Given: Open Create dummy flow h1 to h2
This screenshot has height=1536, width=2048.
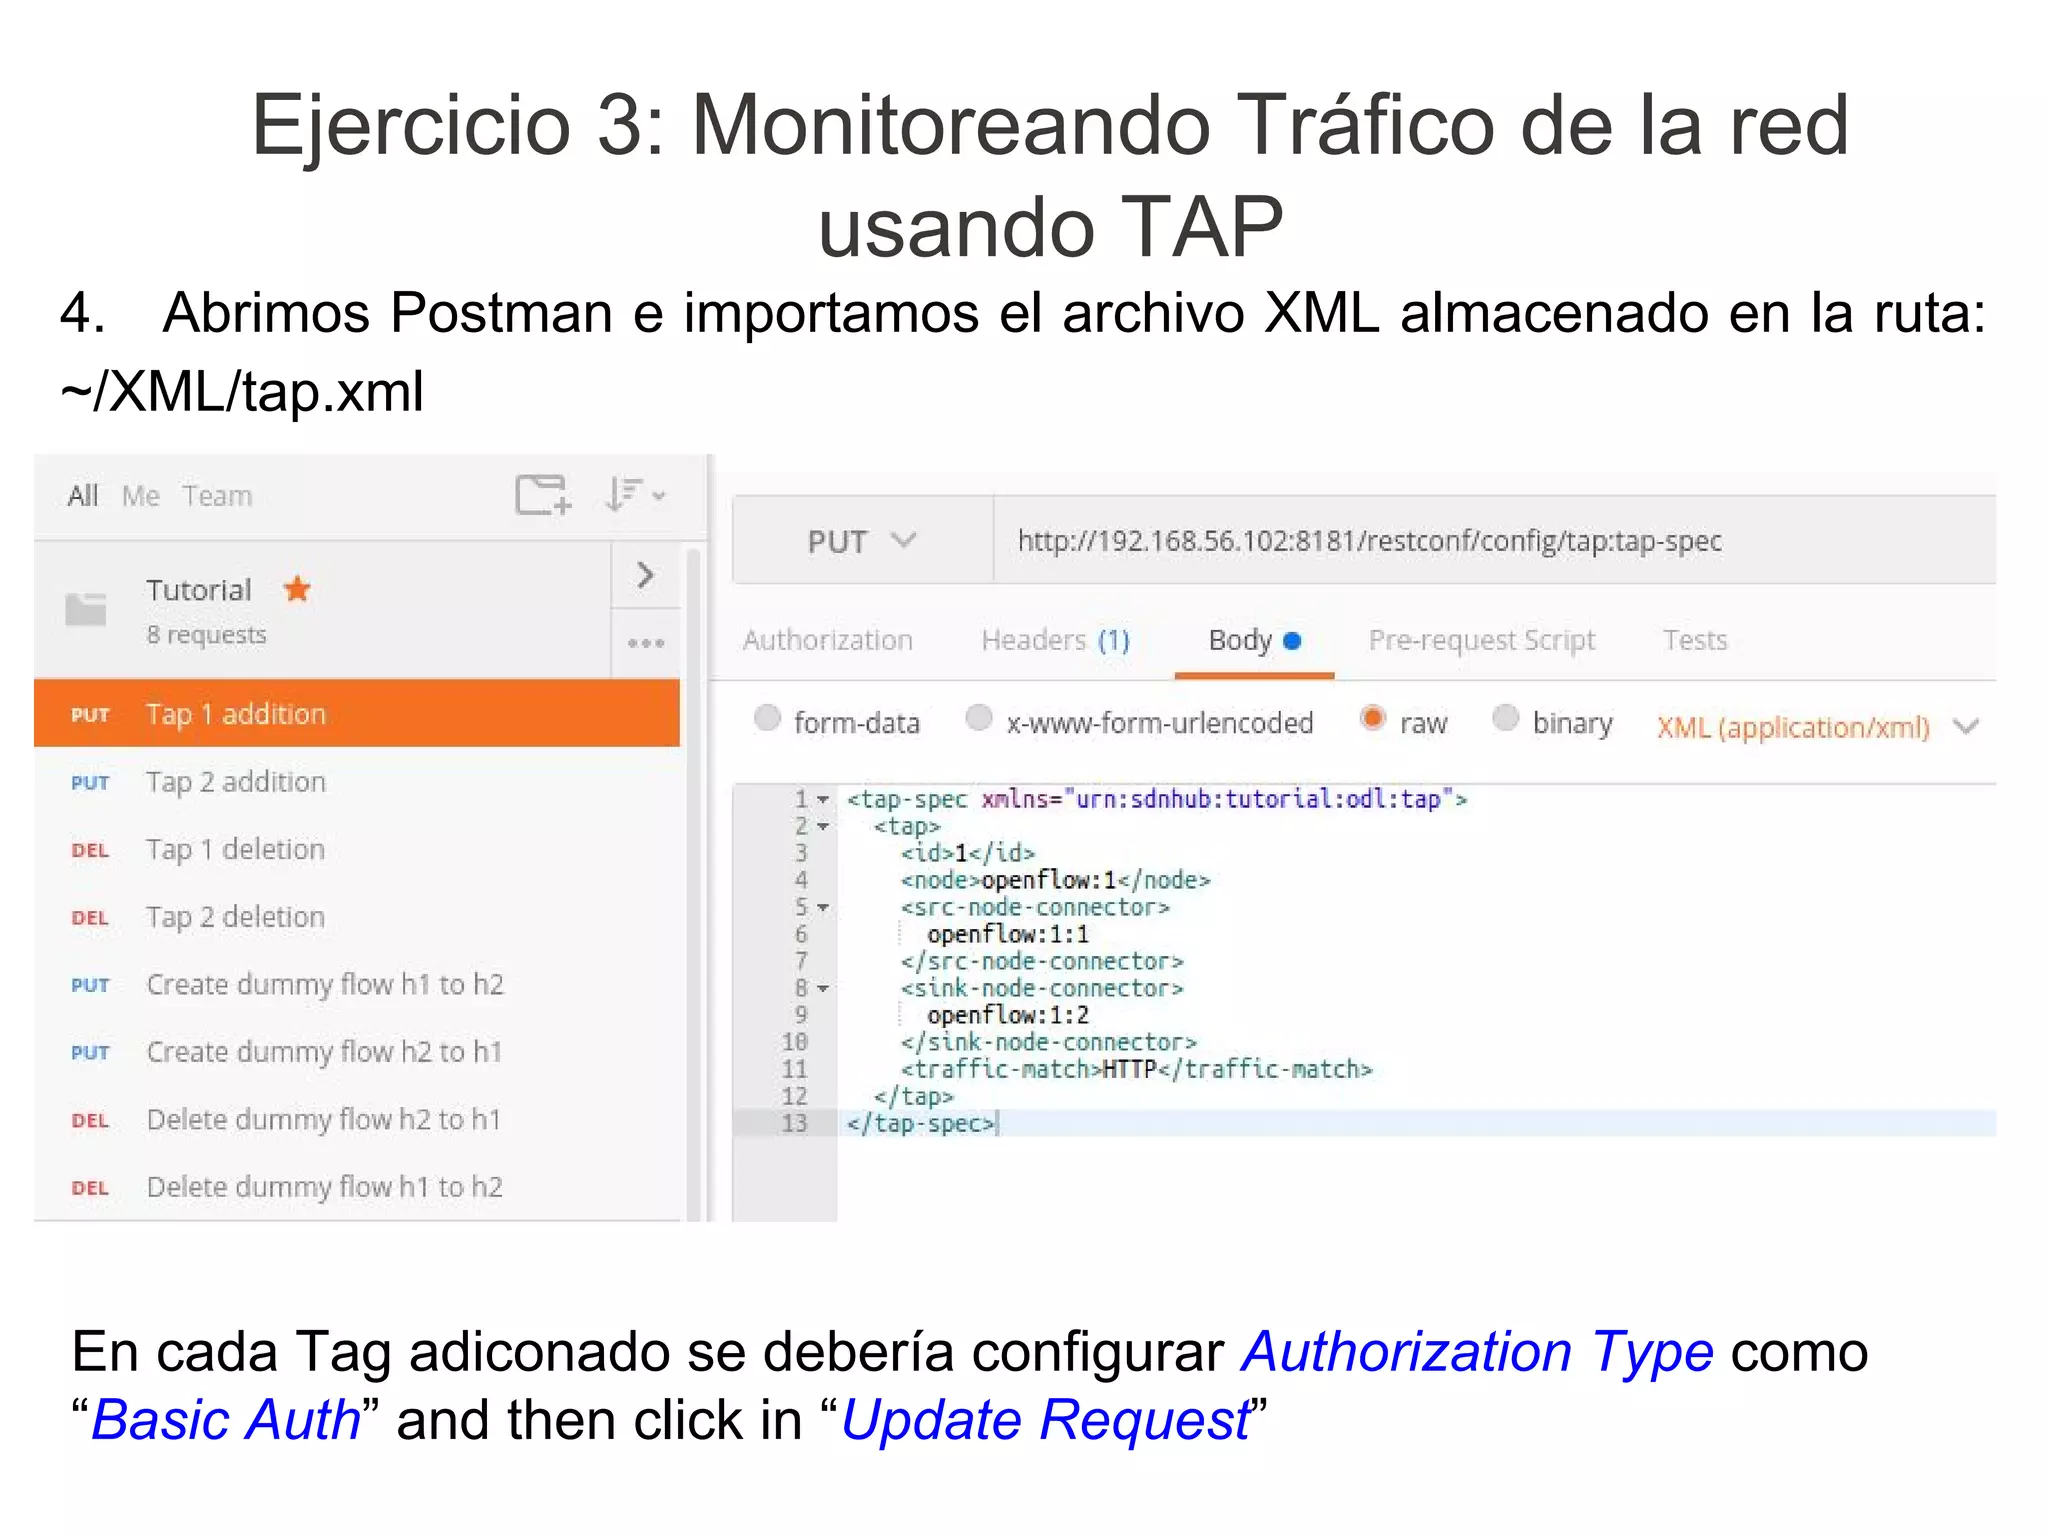Looking at the screenshot, I should tap(357, 984).
